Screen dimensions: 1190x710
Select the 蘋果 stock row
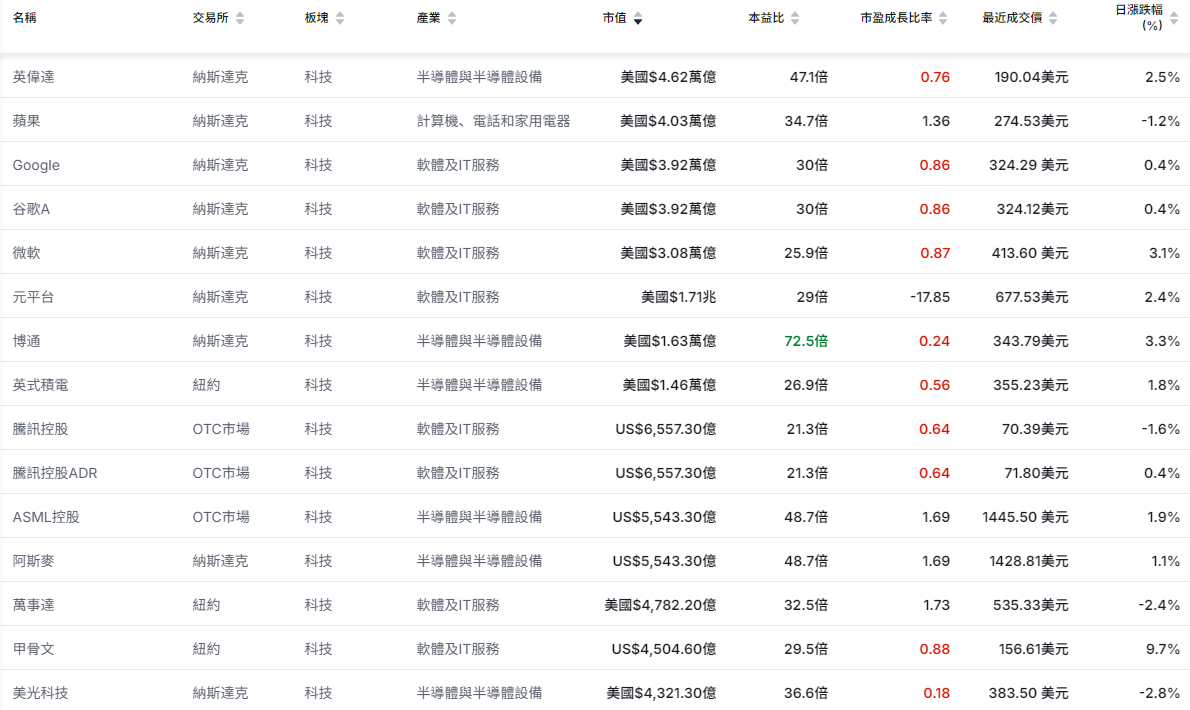(x=24, y=120)
